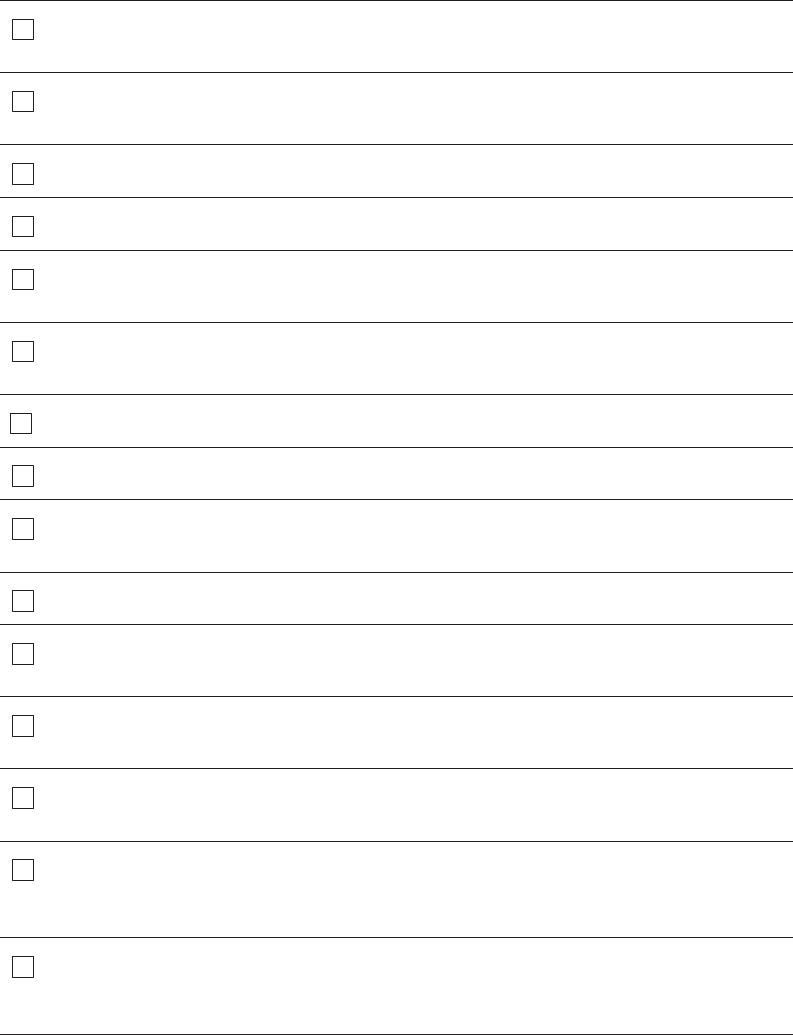Screen dimensions: 793x1035
Task: Toggle the eighth row's checkbox
Action: [23, 476]
